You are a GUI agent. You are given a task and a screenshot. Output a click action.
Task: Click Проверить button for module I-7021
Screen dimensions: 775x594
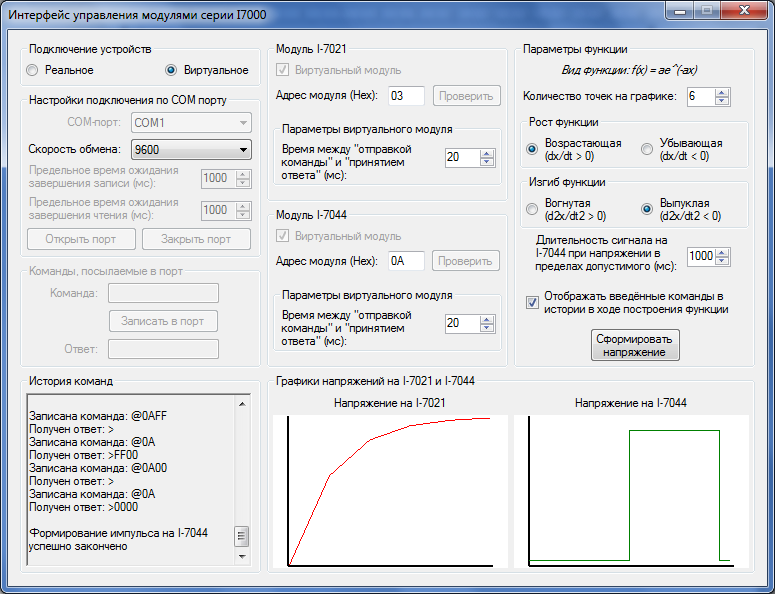[x=467, y=96]
